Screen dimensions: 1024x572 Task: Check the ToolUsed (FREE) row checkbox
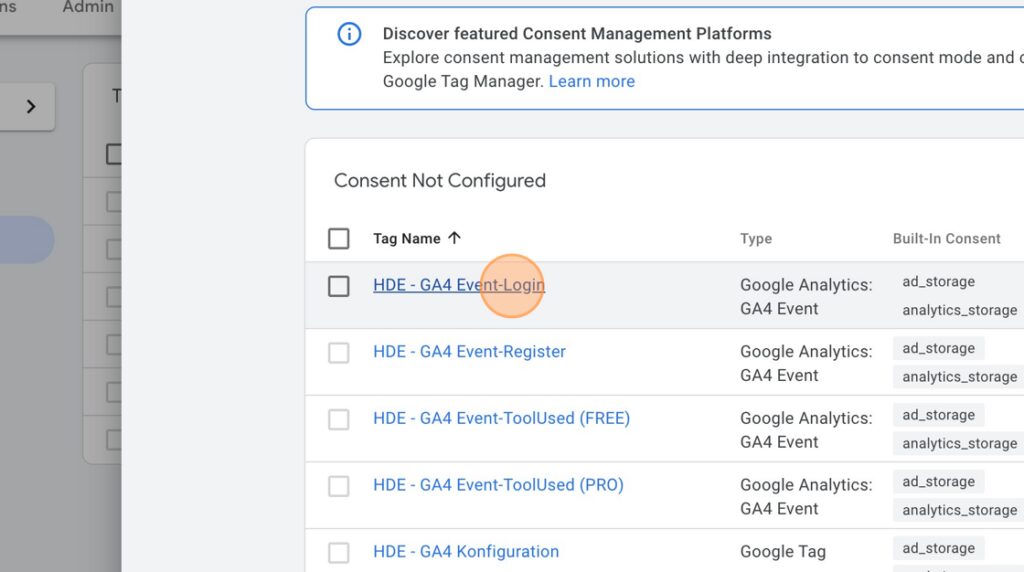(338, 419)
